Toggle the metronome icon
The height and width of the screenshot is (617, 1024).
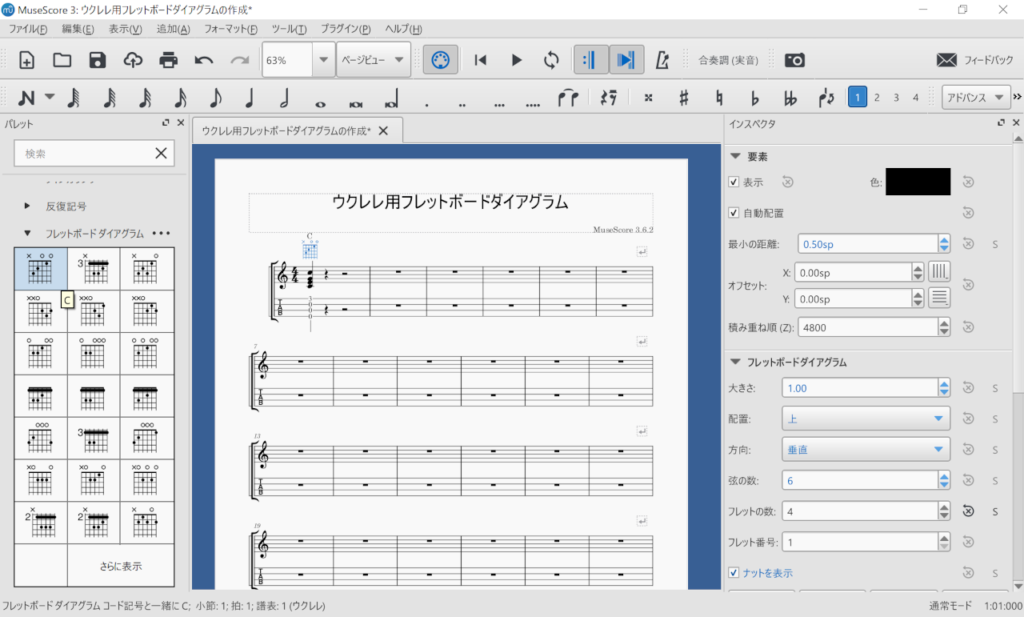coord(661,60)
